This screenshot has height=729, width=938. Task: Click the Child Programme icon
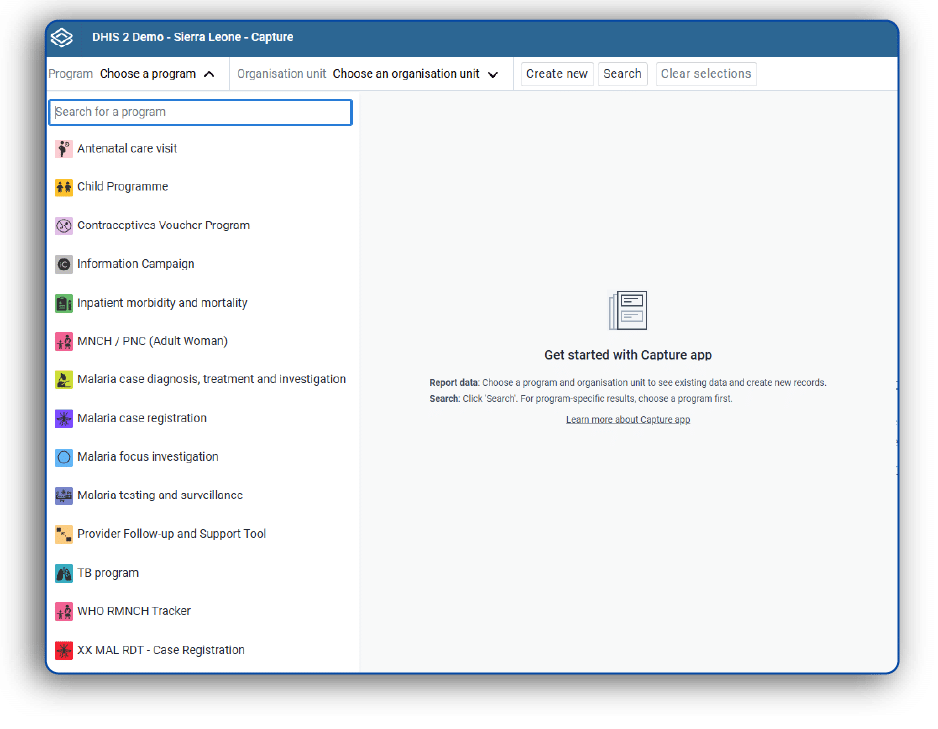(64, 187)
